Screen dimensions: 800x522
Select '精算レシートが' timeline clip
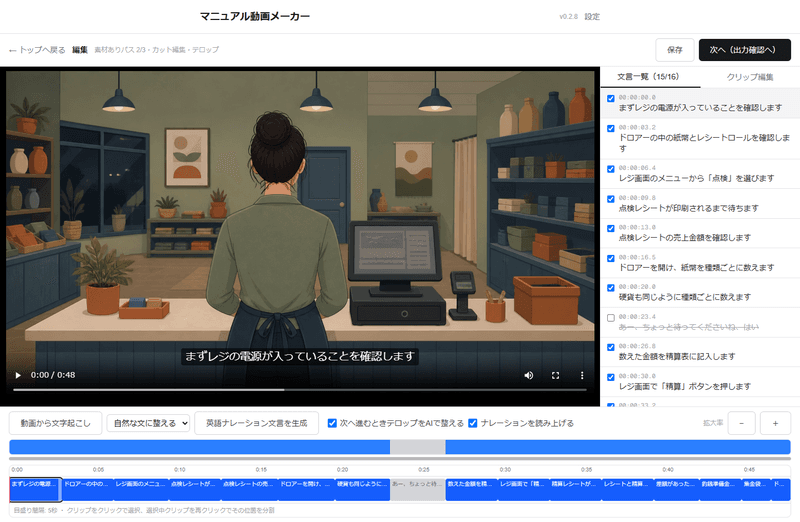(x=576, y=489)
